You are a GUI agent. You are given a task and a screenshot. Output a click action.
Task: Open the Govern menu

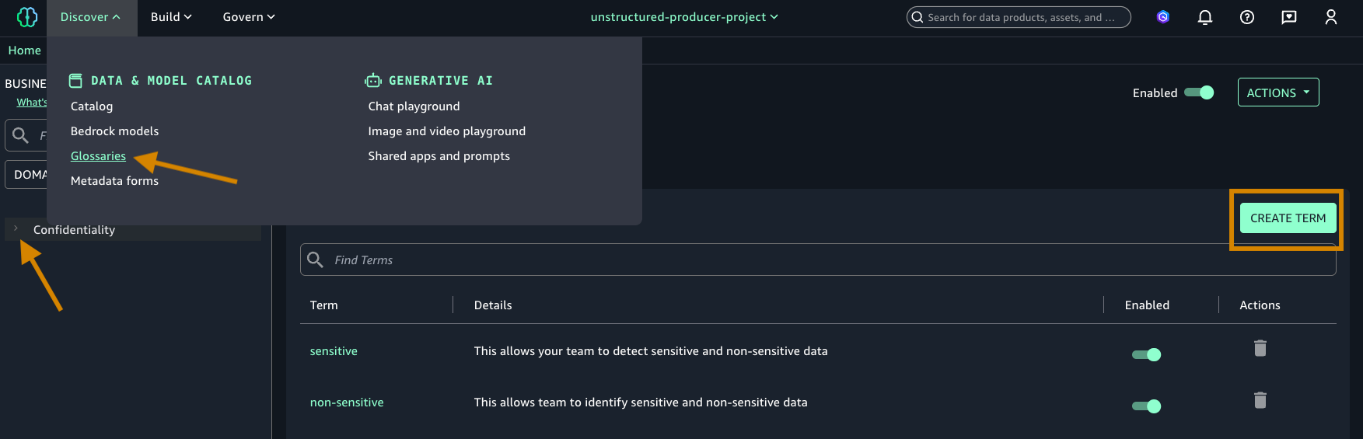pos(248,17)
